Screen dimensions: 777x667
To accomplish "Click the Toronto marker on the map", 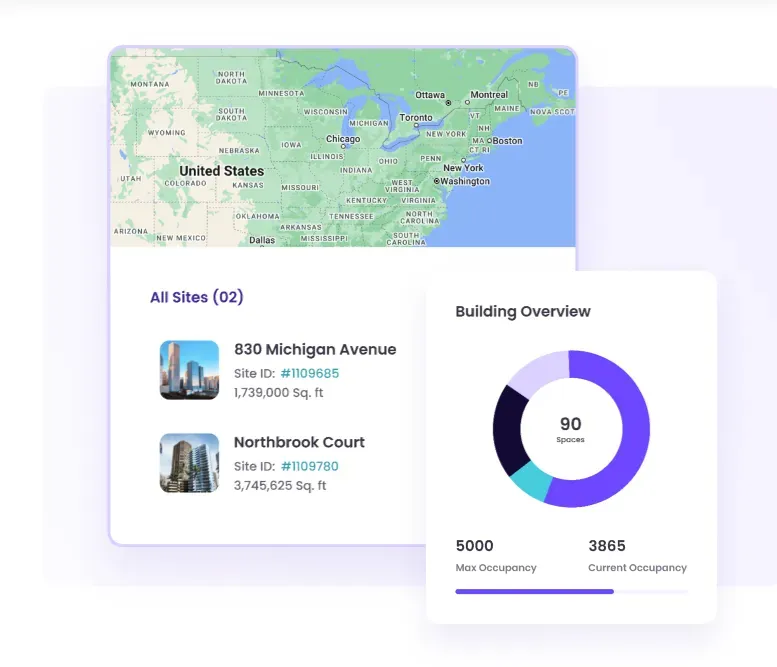I will click(x=416, y=123).
